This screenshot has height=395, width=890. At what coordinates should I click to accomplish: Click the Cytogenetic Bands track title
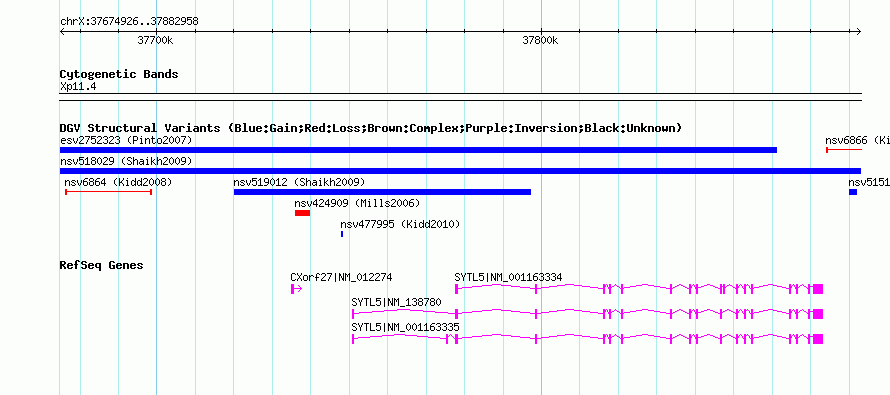coord(119,74)
